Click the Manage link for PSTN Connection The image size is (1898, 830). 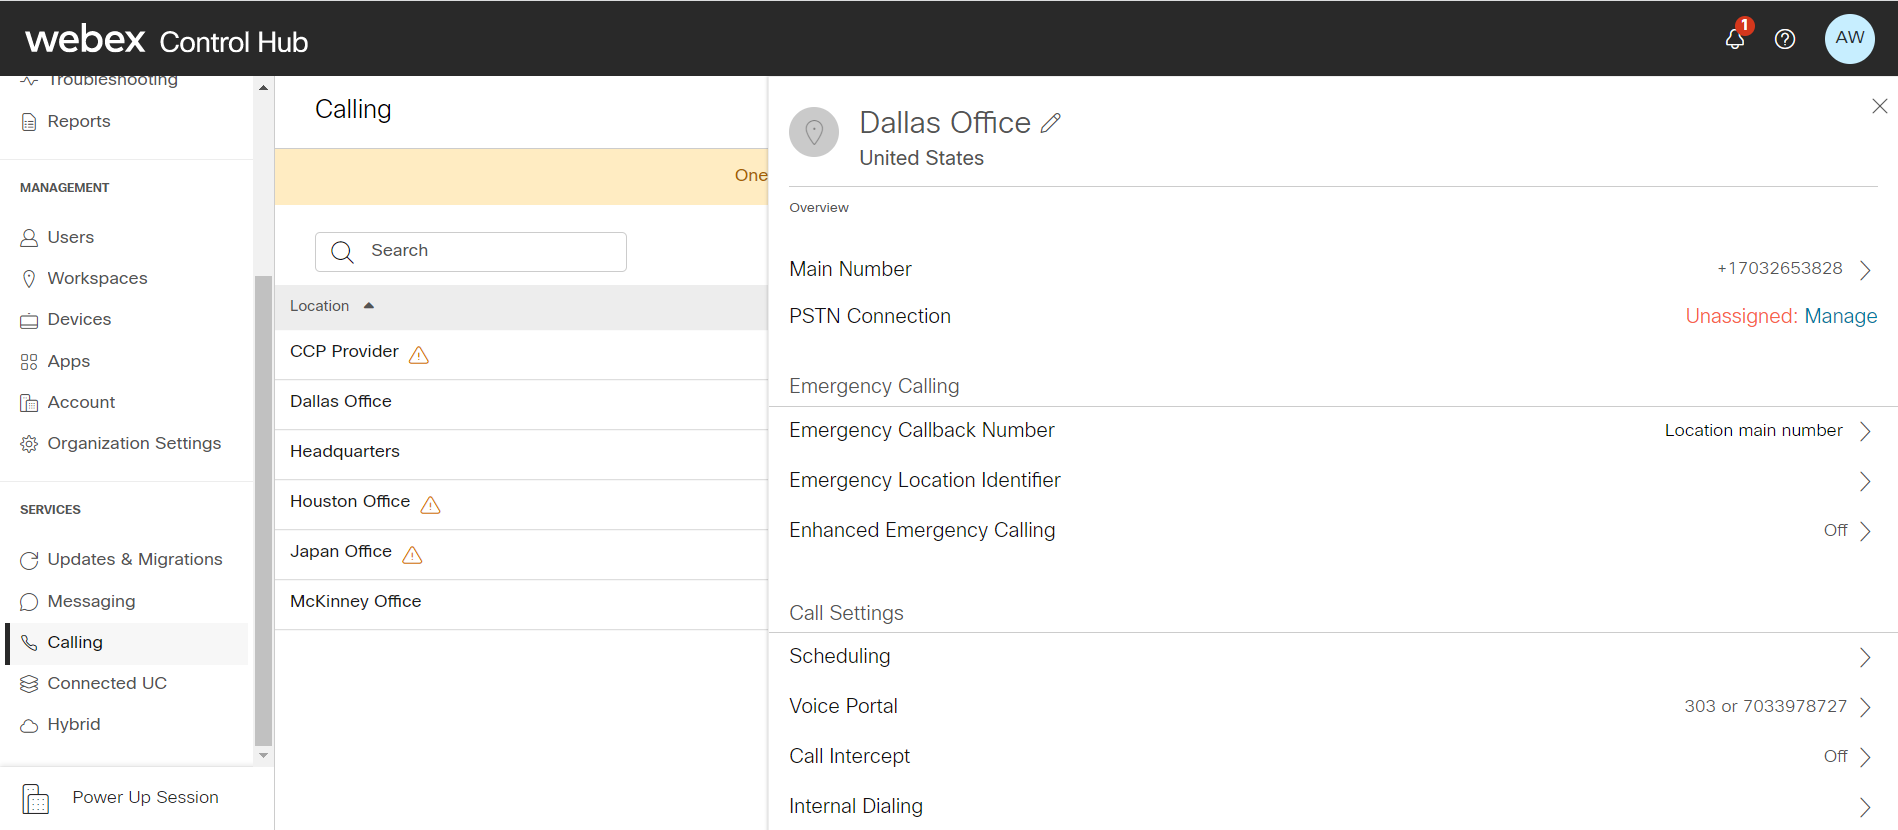pyautogui.click(x=1840, y=316)
